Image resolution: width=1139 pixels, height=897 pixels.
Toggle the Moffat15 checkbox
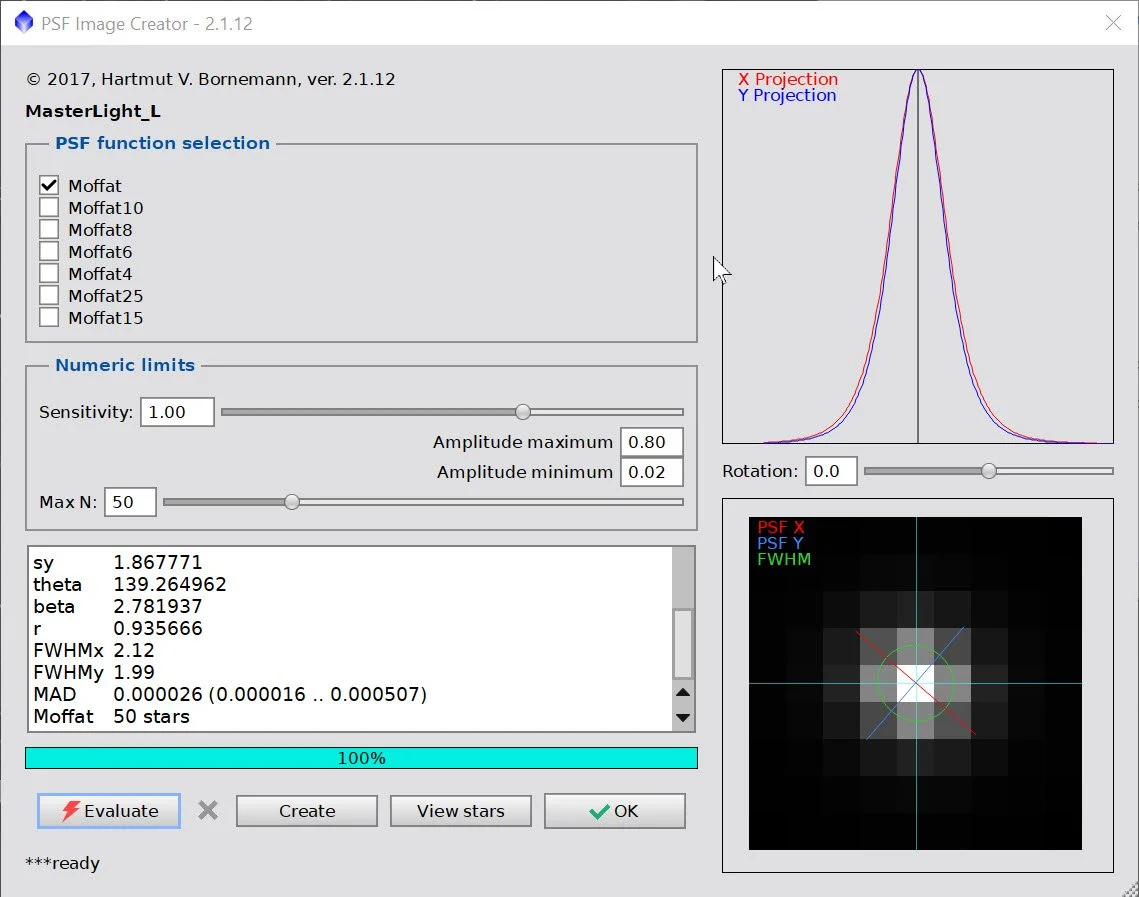pos(49,317)
